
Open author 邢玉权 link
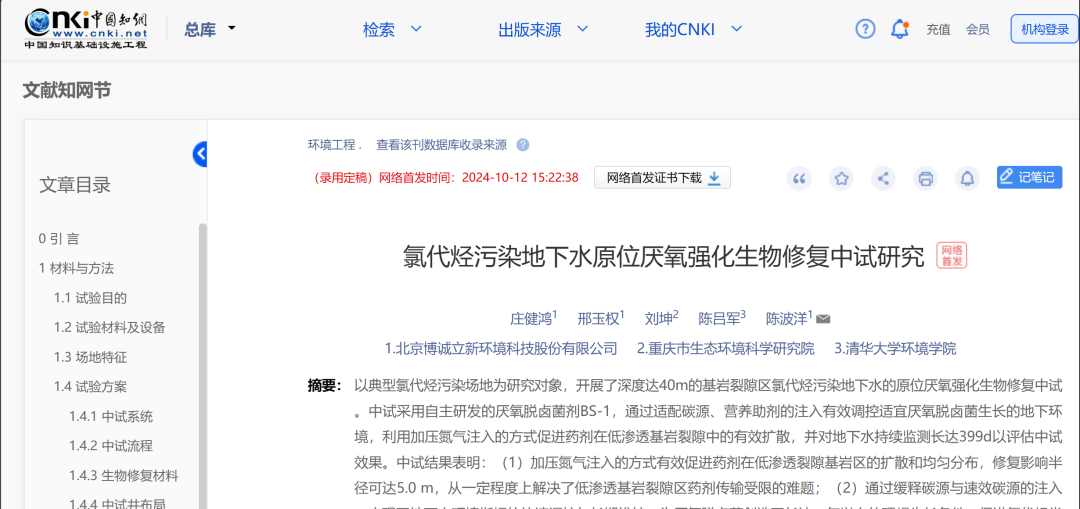click(598, 319)
